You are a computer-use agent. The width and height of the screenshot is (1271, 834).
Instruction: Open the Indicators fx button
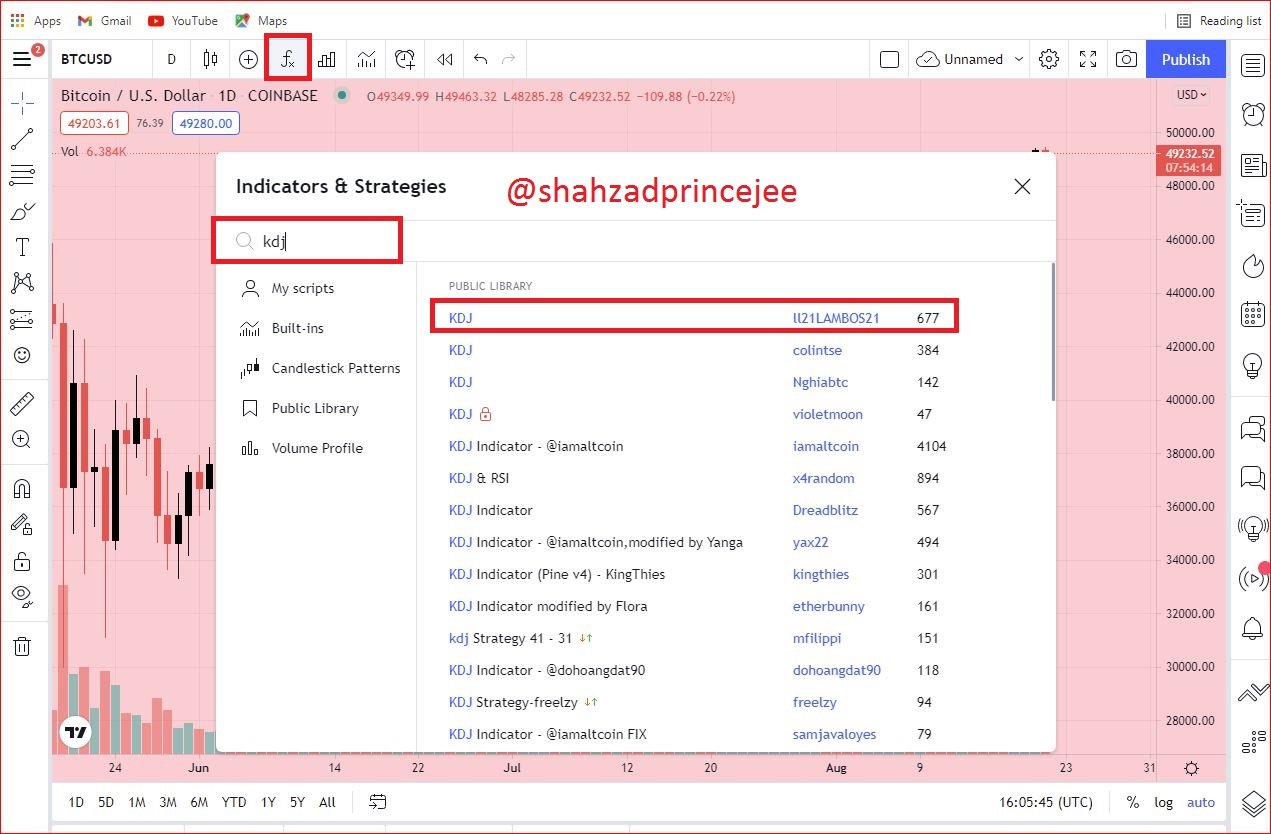coord(288,59)
